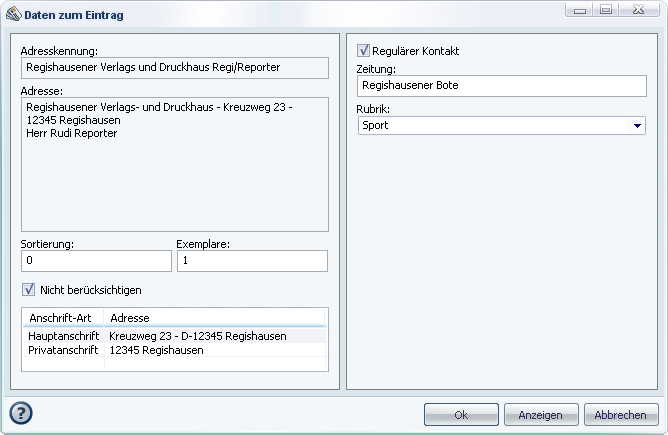This screenshot has width=668, height=435.
Task: Click the help question mark icon
Action: coord(21,413)
